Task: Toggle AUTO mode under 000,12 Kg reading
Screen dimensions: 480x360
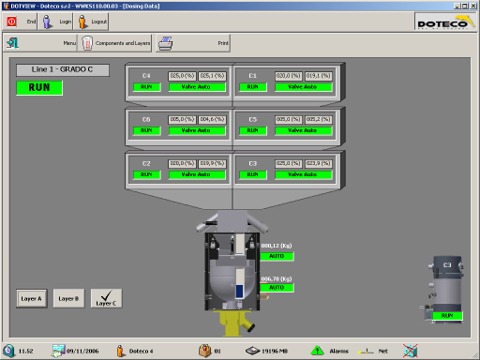Action: tap(277, 256)
